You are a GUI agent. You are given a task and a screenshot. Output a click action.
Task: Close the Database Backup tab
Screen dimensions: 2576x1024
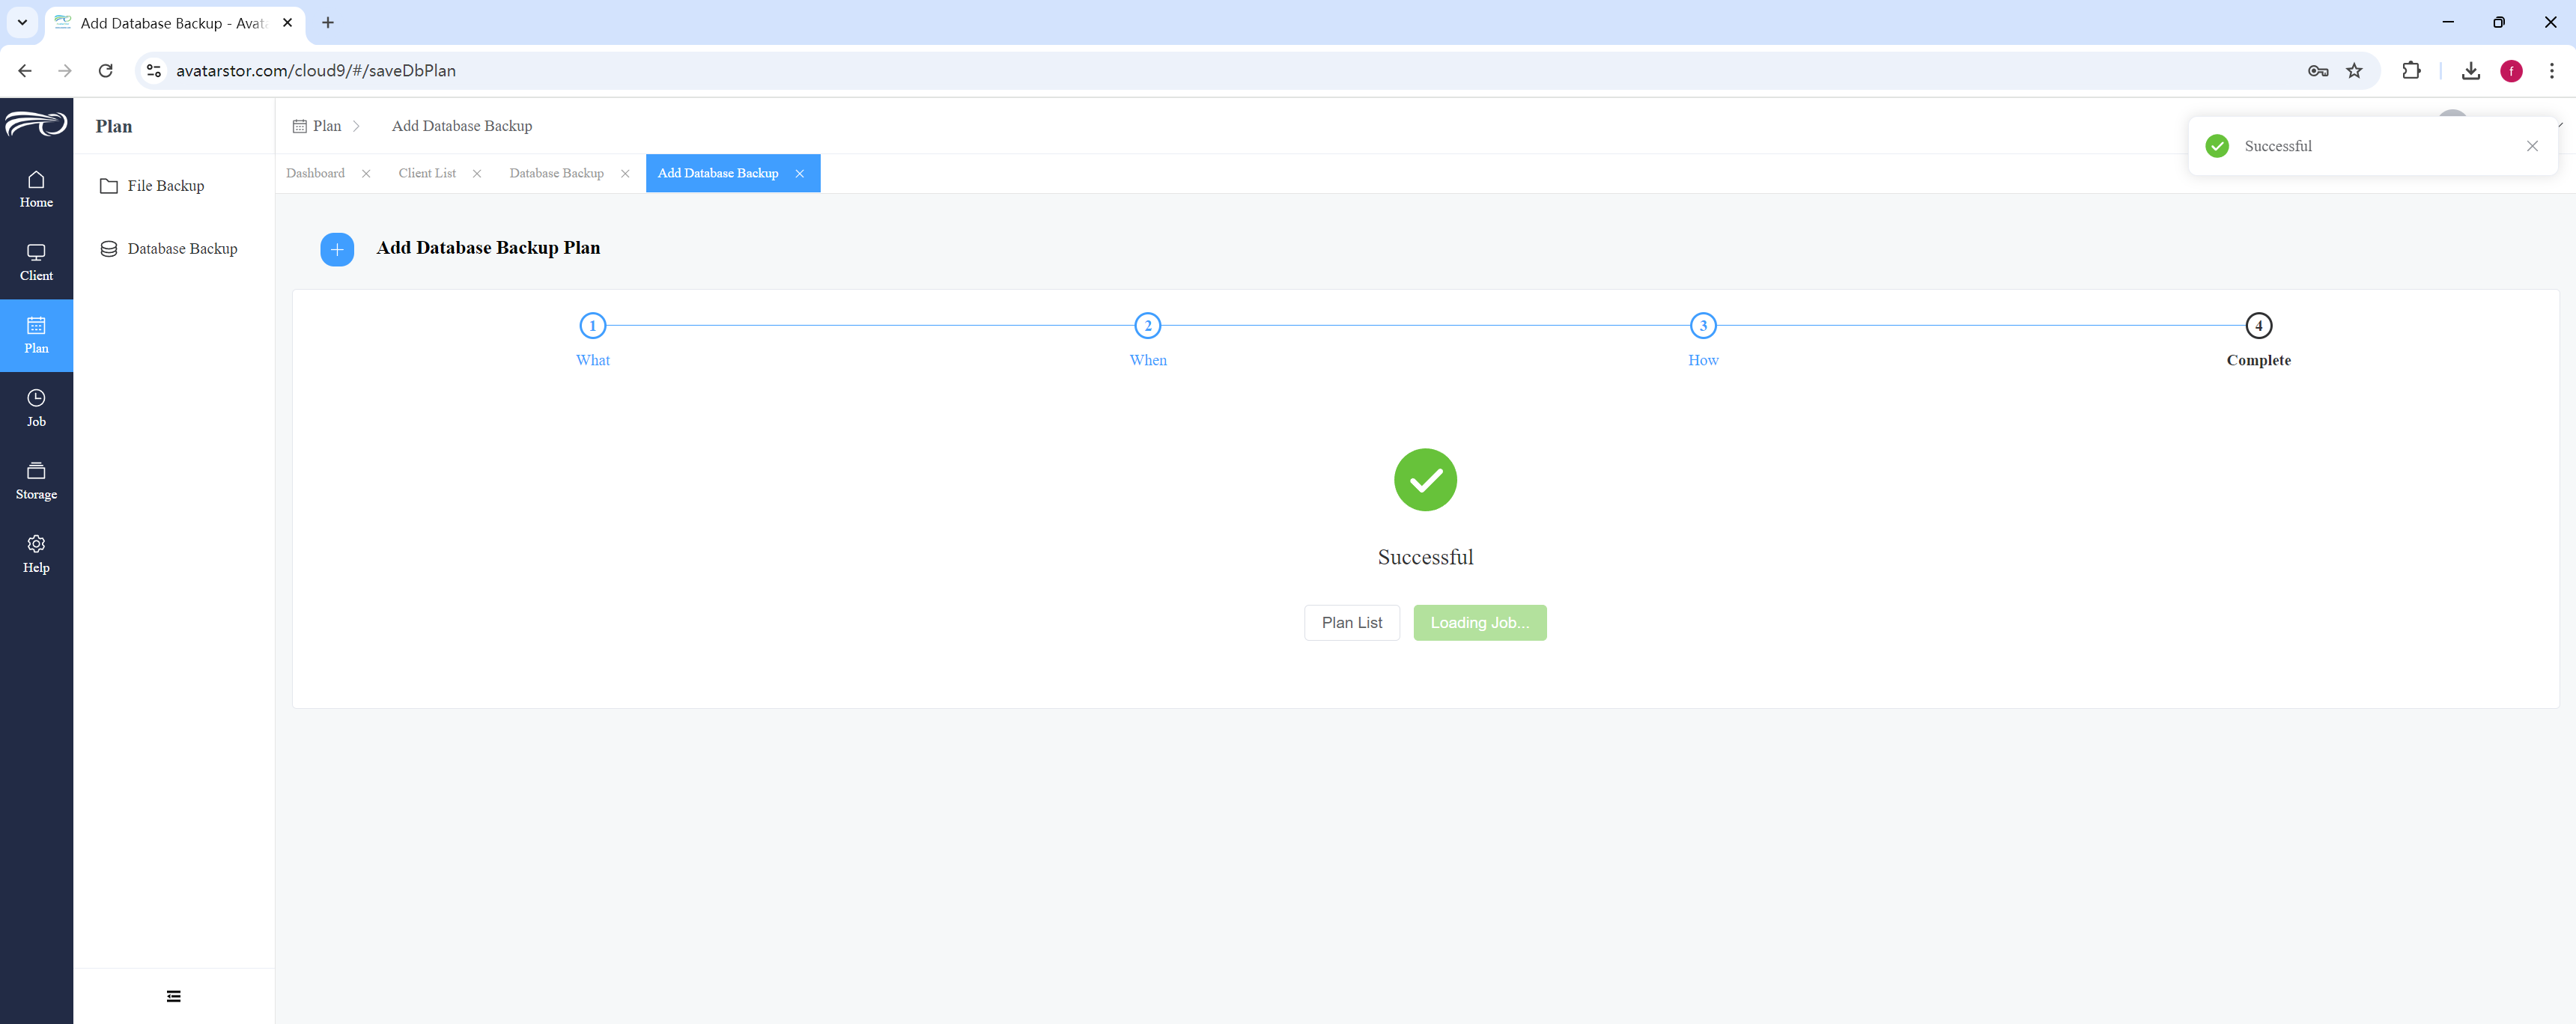click(x=625, y=174)
